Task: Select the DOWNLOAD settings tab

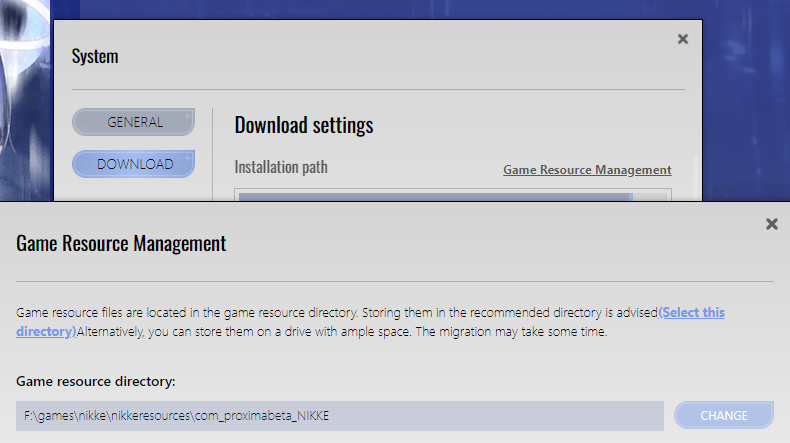Action: coord(134,164)
